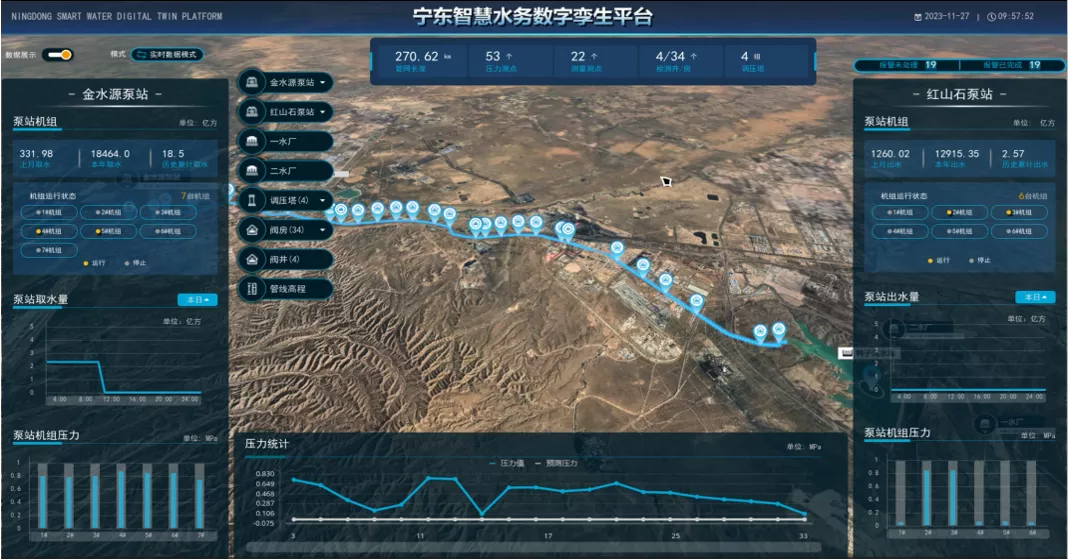Click the 实时数据模式 mode button
Image resolution: width=1068 pixels, height=560 pixels.
click(x=167, y=55)
